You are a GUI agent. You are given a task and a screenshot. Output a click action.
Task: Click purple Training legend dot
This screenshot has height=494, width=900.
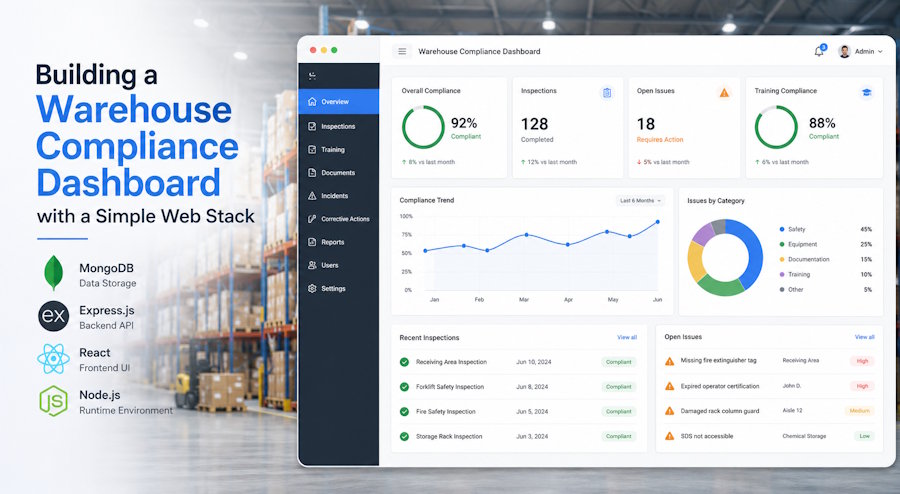782,274
